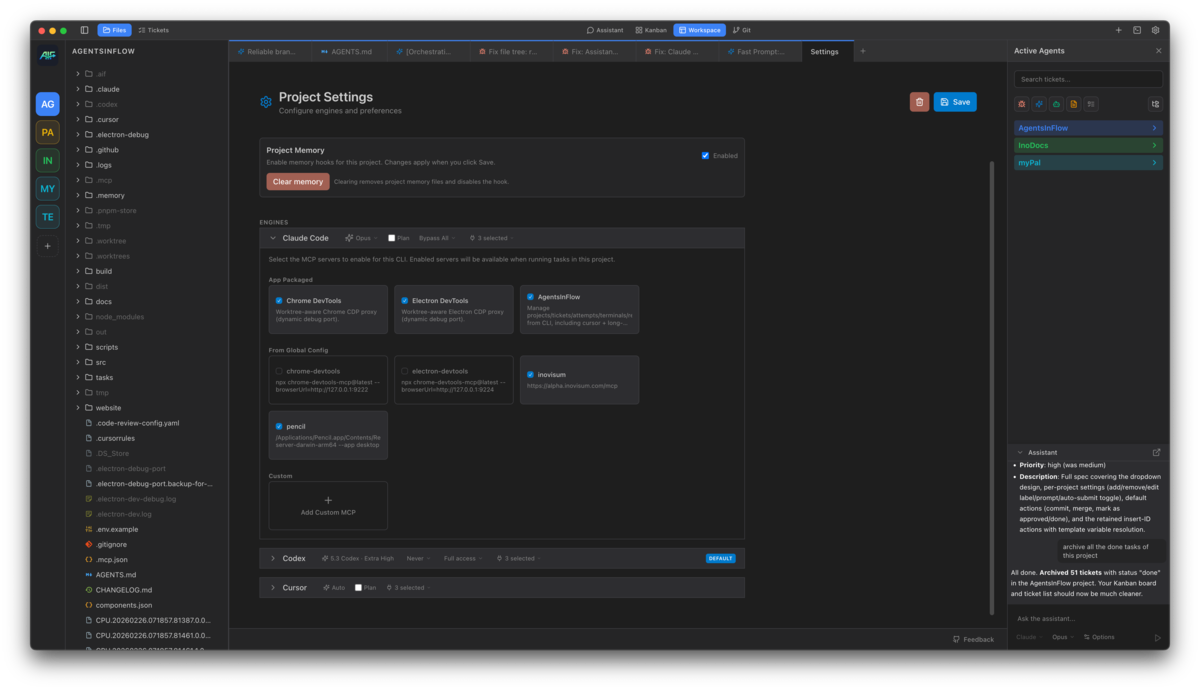Select the AG agent avatar in the sidebar
The image size is (1200, 690).
coord(47,104)
